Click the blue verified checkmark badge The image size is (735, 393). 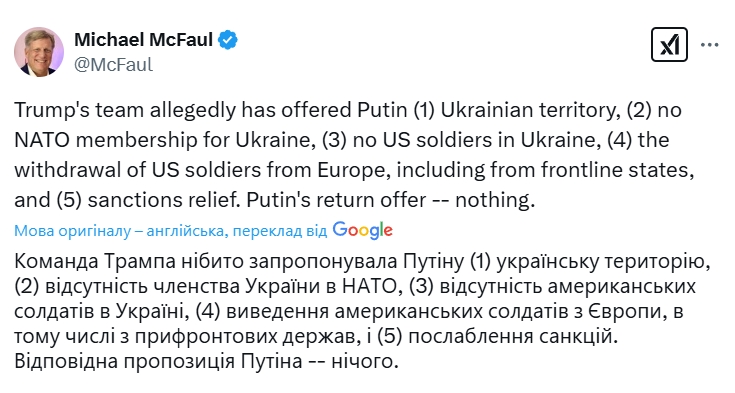point(228,40)
